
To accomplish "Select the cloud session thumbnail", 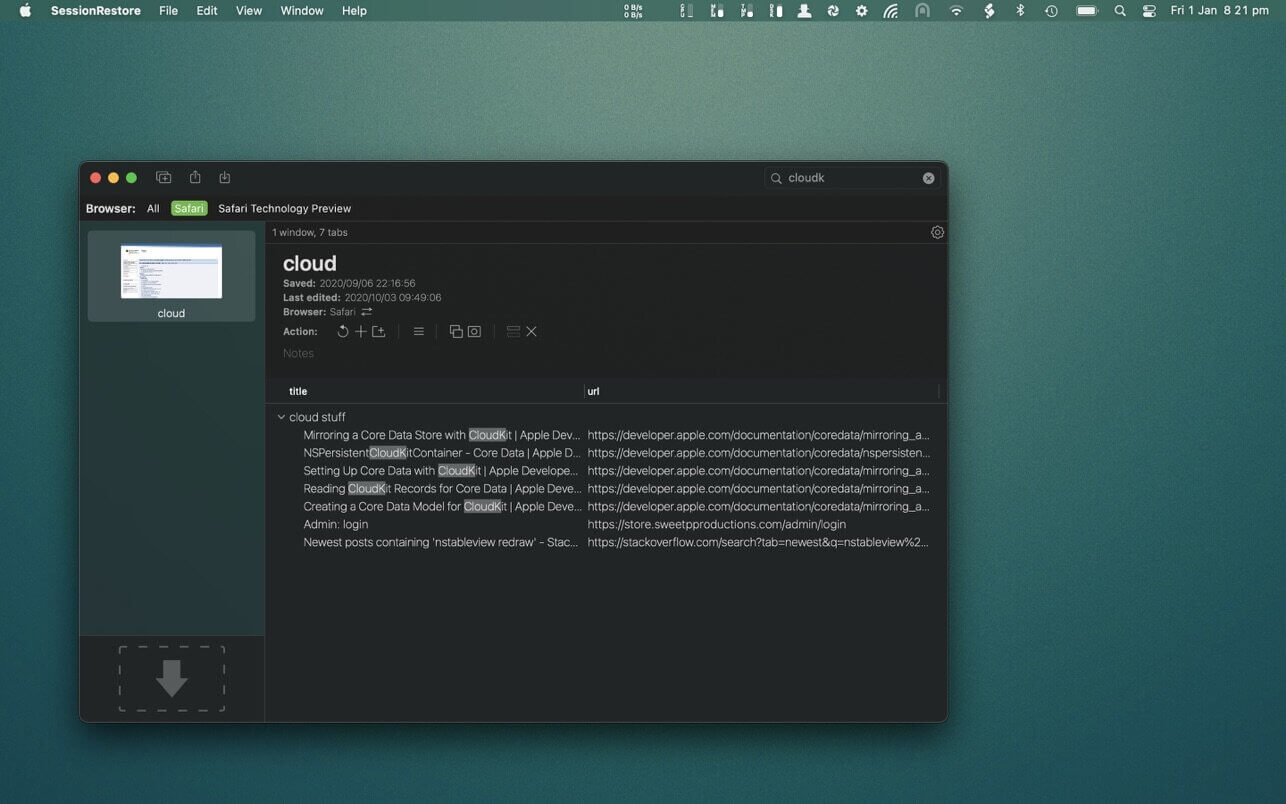I will [x=171, y=276].
